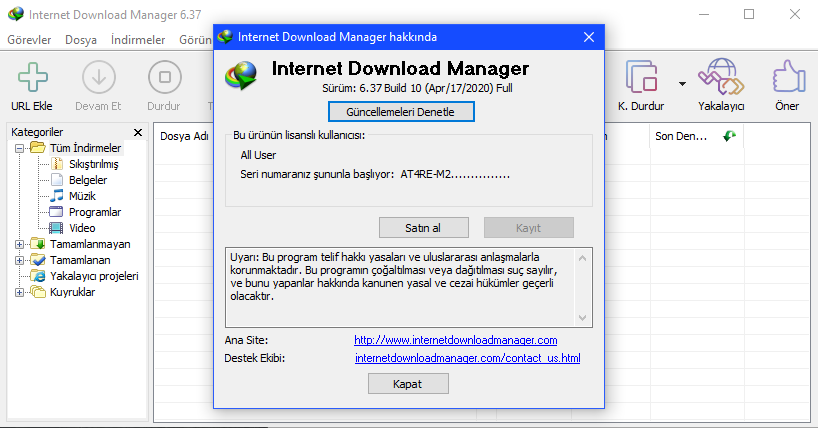Select the Programlar category
The height and width of the screenshot is (428, 818).
tap(95, 212)
